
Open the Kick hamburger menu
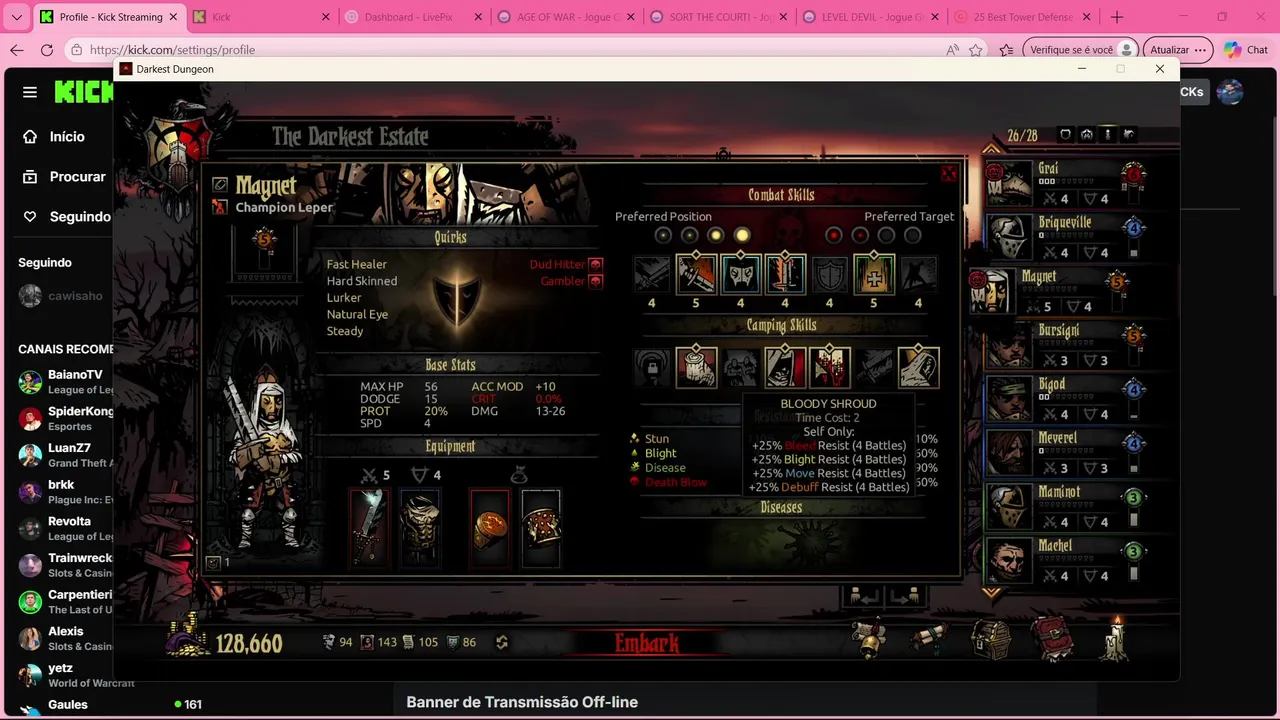[x=30, y=92]
